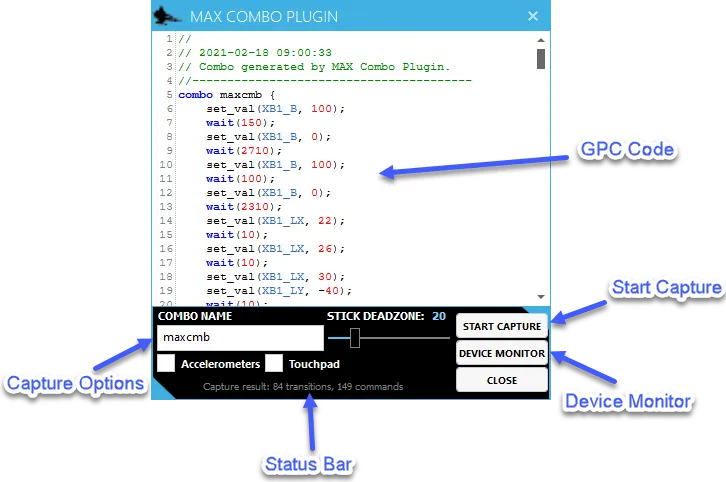Click the code editor scrollbar thumb

click(541, 58)
